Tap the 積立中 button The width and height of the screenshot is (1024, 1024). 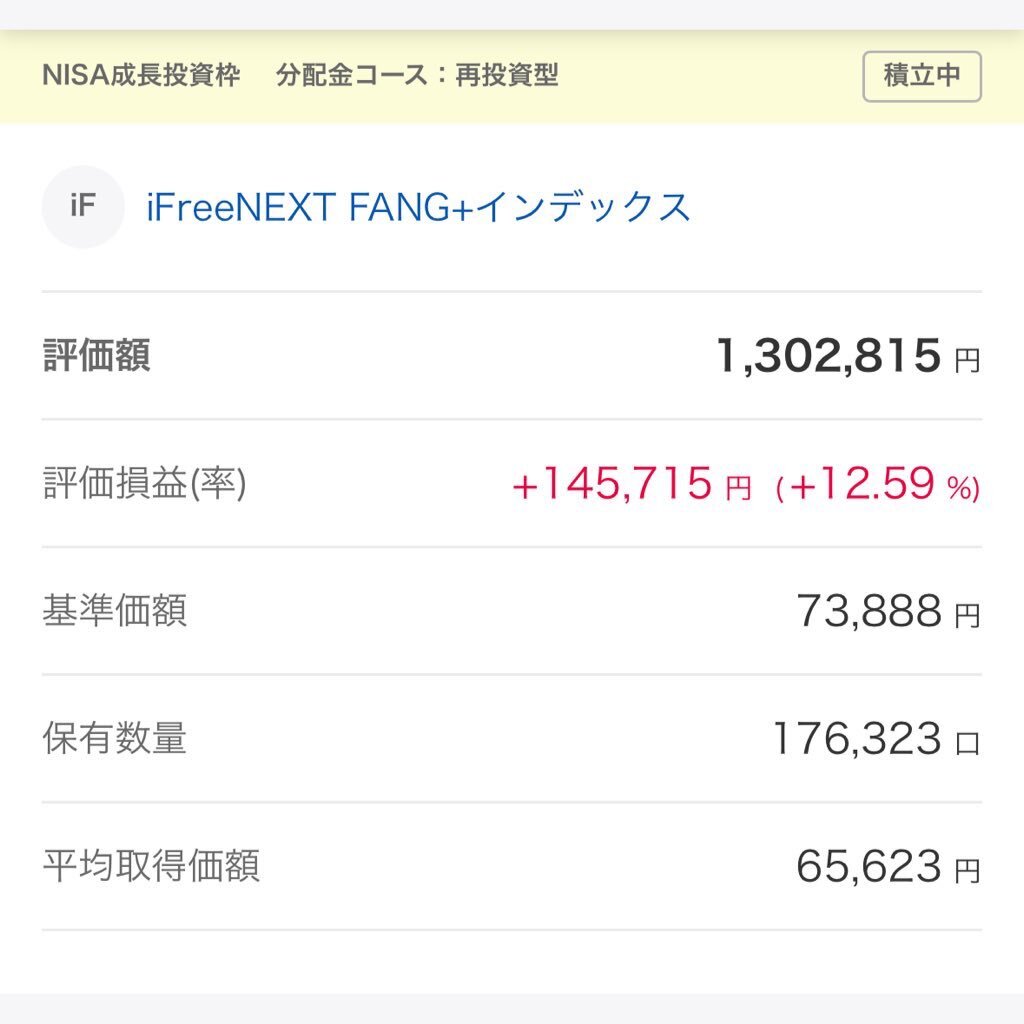point(921,76)
